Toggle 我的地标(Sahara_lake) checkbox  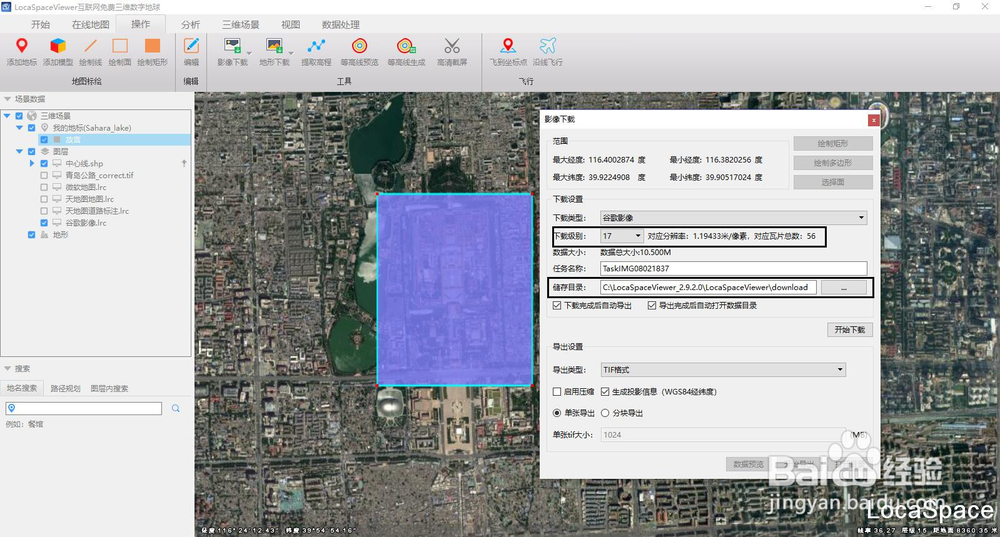click(x=31, y=128)
